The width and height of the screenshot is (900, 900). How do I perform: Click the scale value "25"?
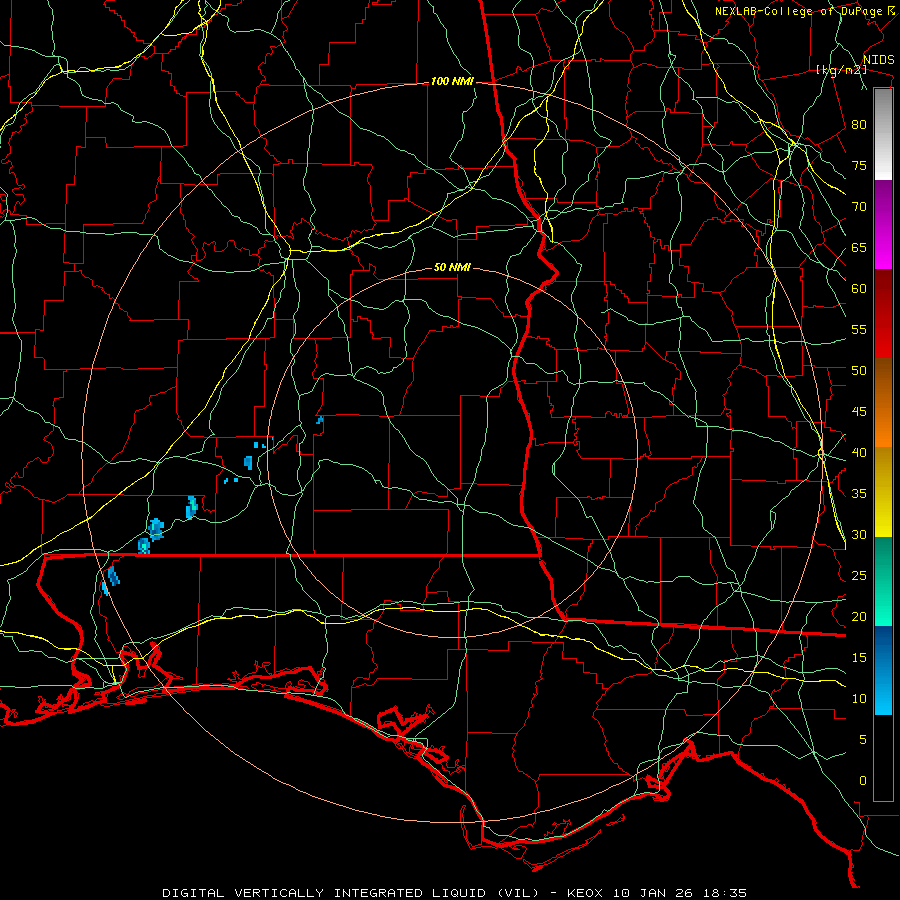(x=859, y=576)
